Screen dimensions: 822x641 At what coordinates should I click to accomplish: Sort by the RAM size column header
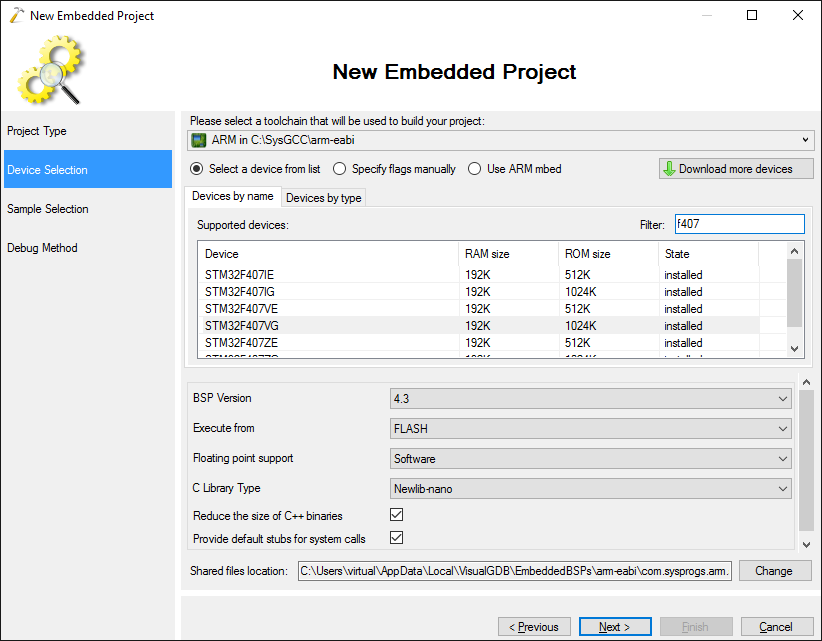[509, 254]
